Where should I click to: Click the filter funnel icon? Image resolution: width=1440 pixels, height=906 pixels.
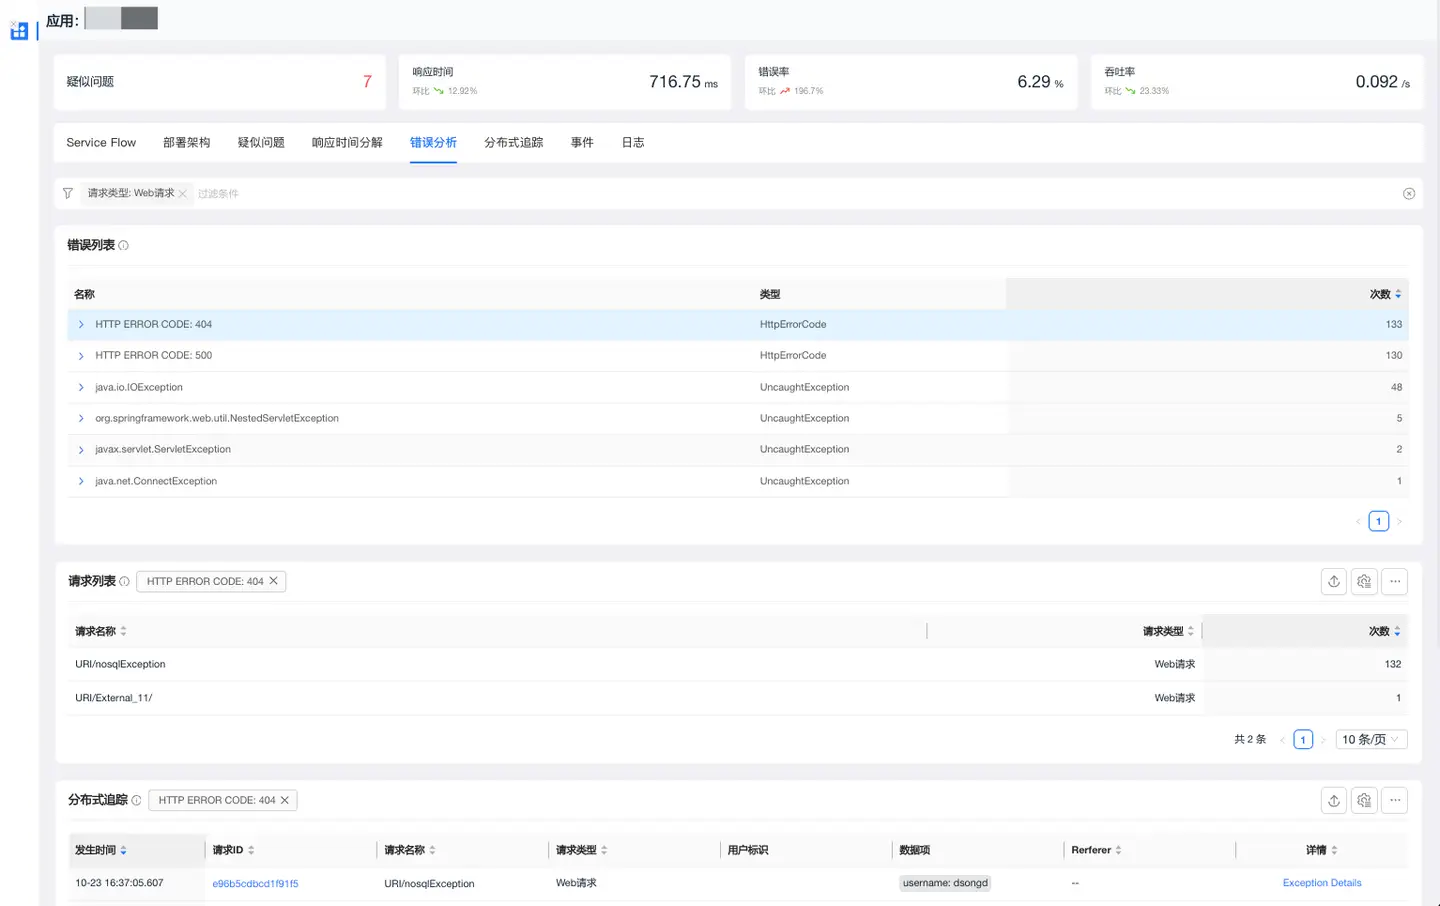(x=68, y=194)
